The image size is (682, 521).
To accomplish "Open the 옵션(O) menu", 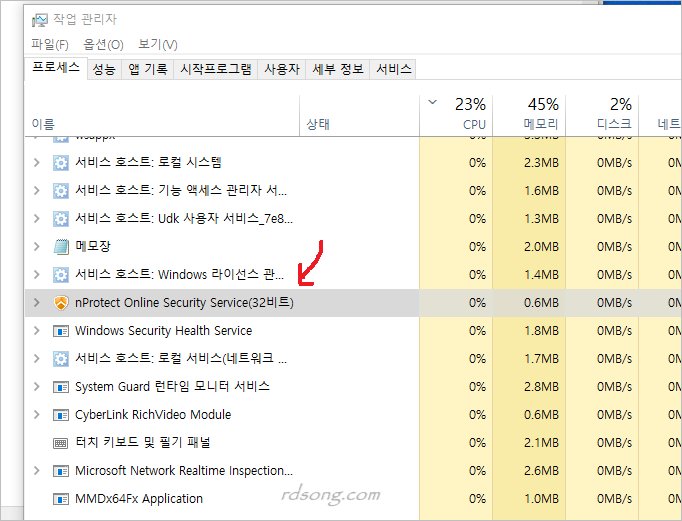I will tap(103, 45).
